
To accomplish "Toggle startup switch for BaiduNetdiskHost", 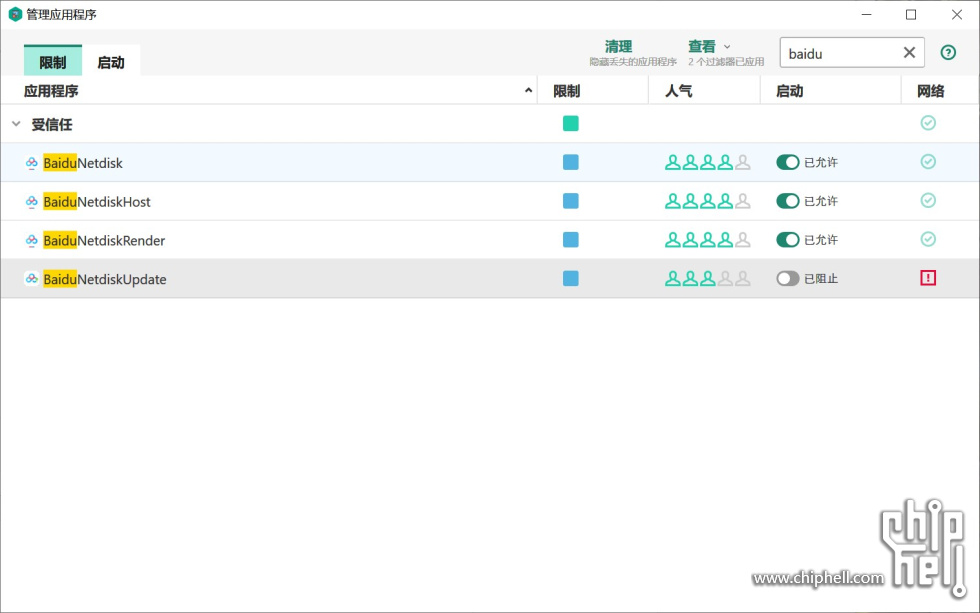I will coord(788,201).
